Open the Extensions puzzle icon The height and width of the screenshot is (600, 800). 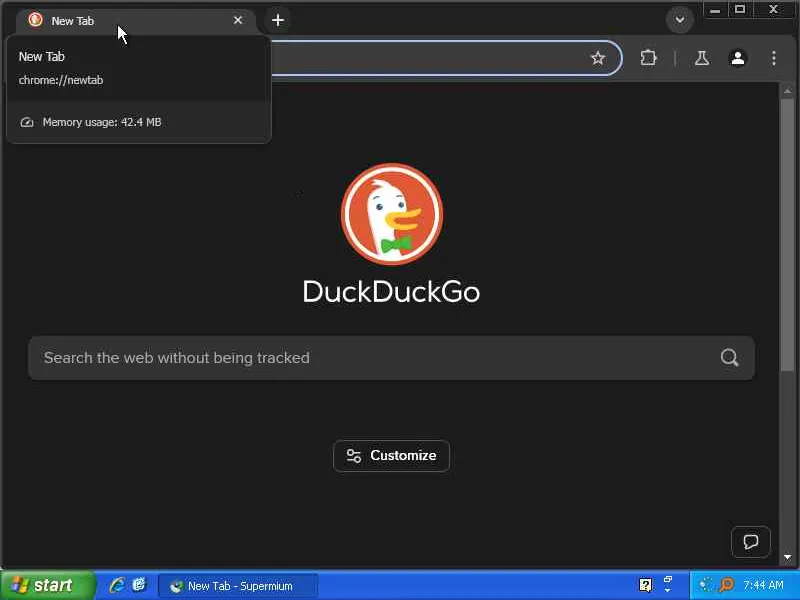648,58
